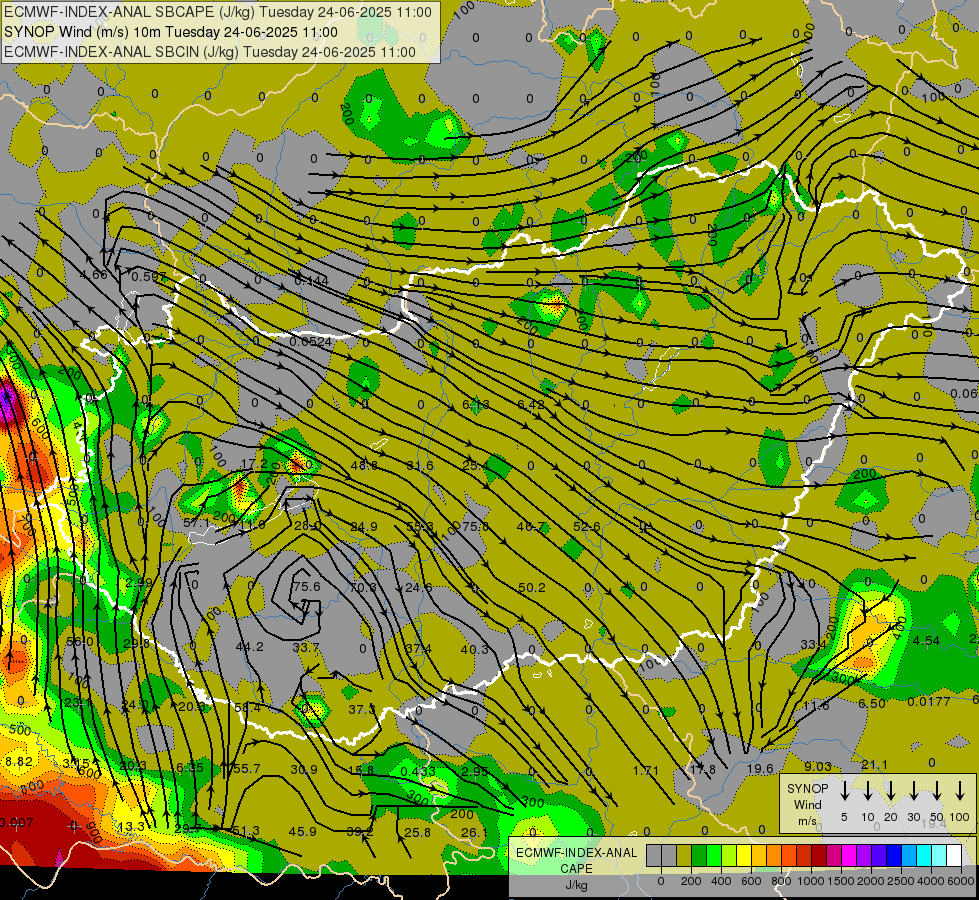
Task: Select the dark red CAPE swatch at 1000
Action: click(x=819, y=856)
